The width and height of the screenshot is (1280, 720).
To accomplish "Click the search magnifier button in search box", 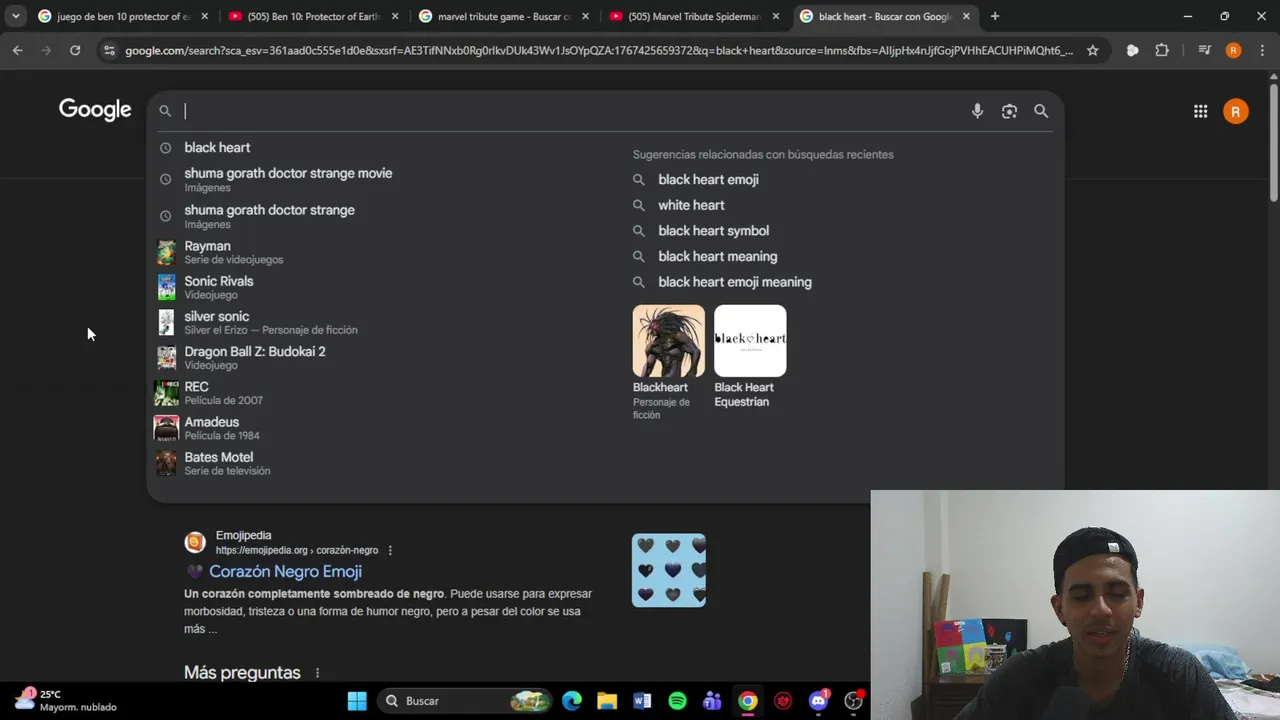I will coord(1041,111).
